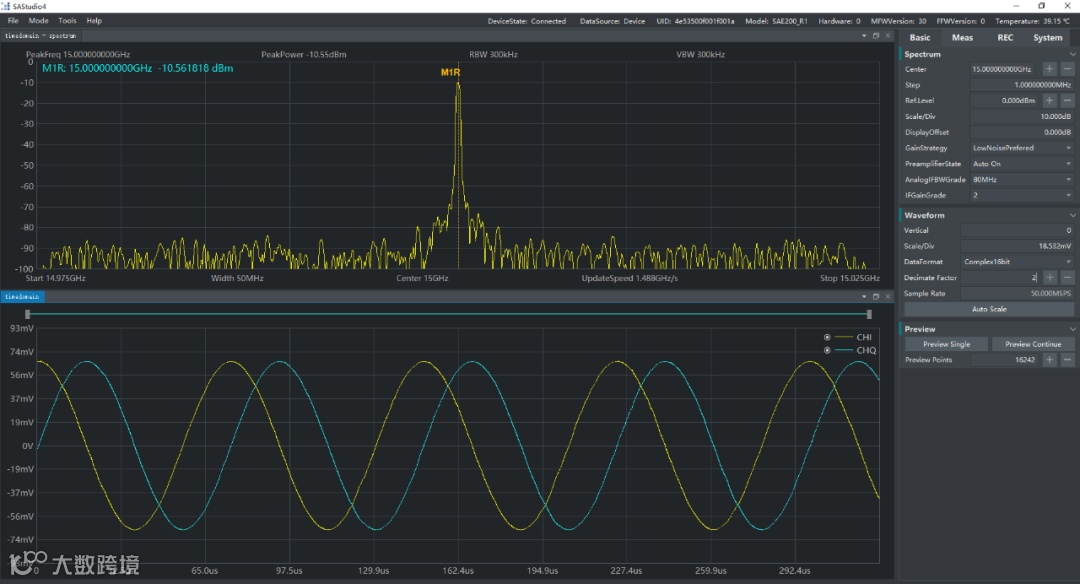Open PreamplifierState dropdown
1080x584 pixels.
[1022, 164]
